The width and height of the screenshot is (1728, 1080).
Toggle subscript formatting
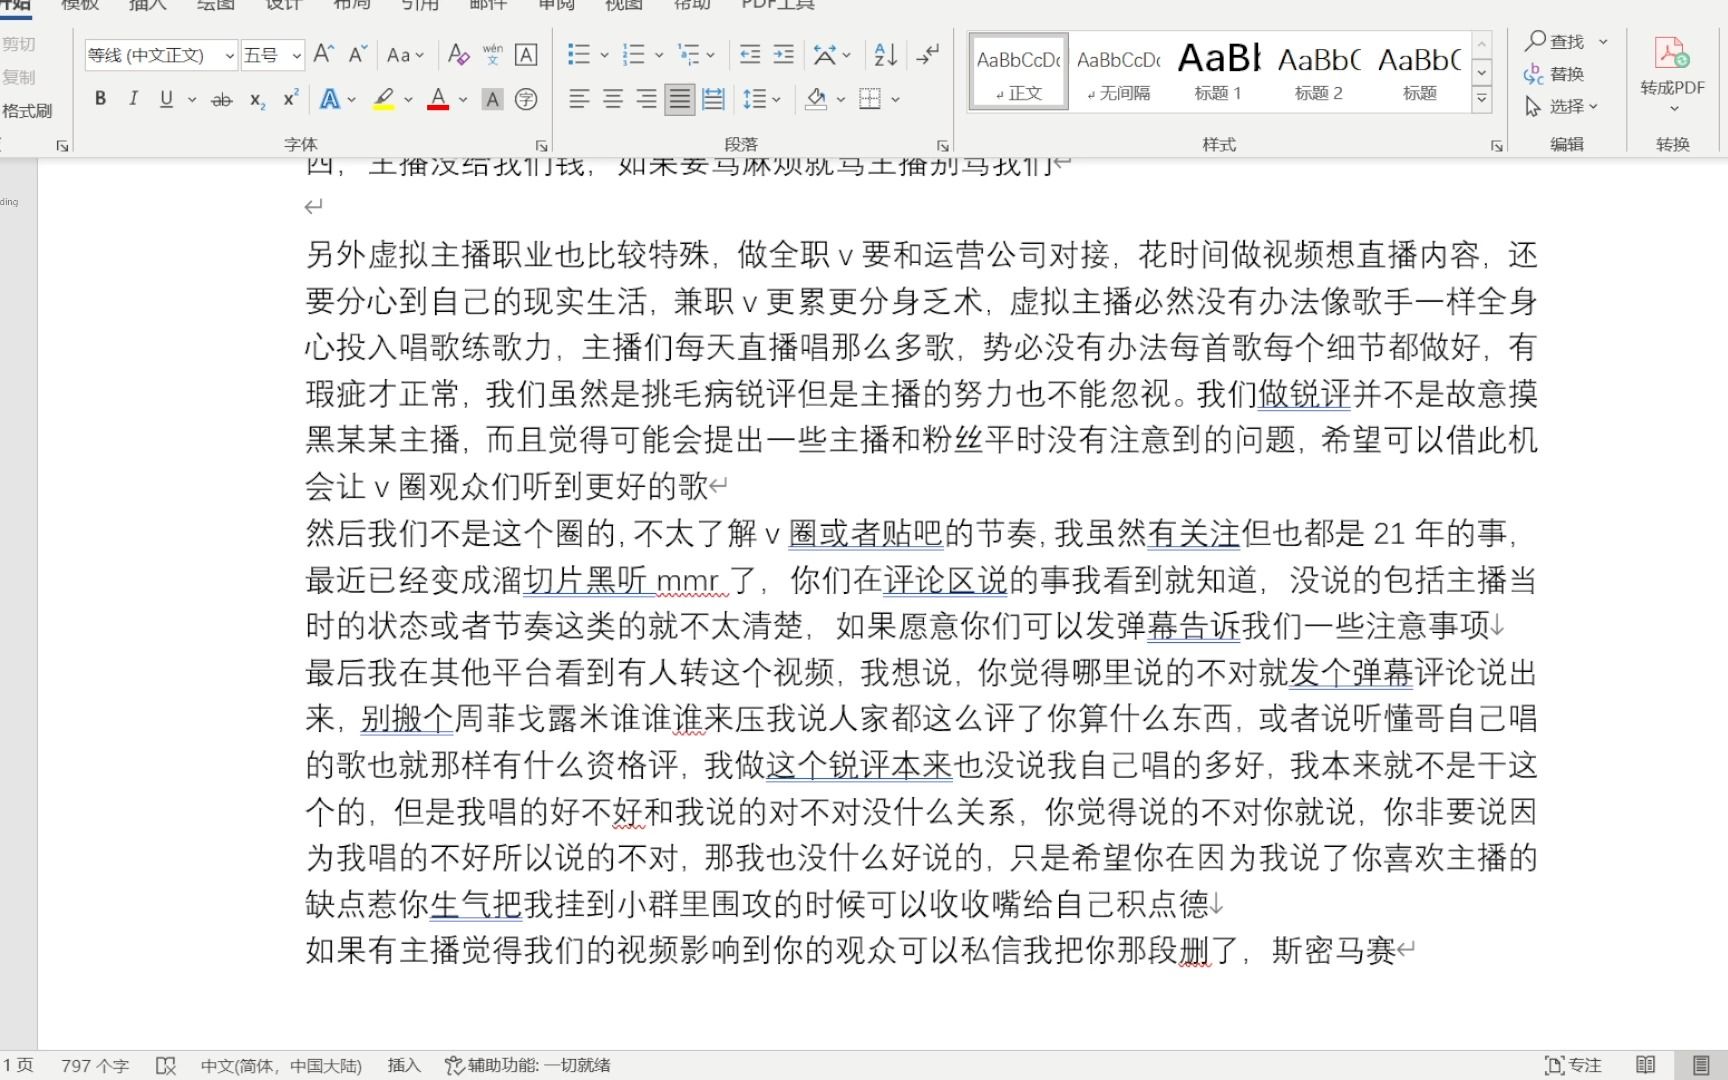point(257,99)
